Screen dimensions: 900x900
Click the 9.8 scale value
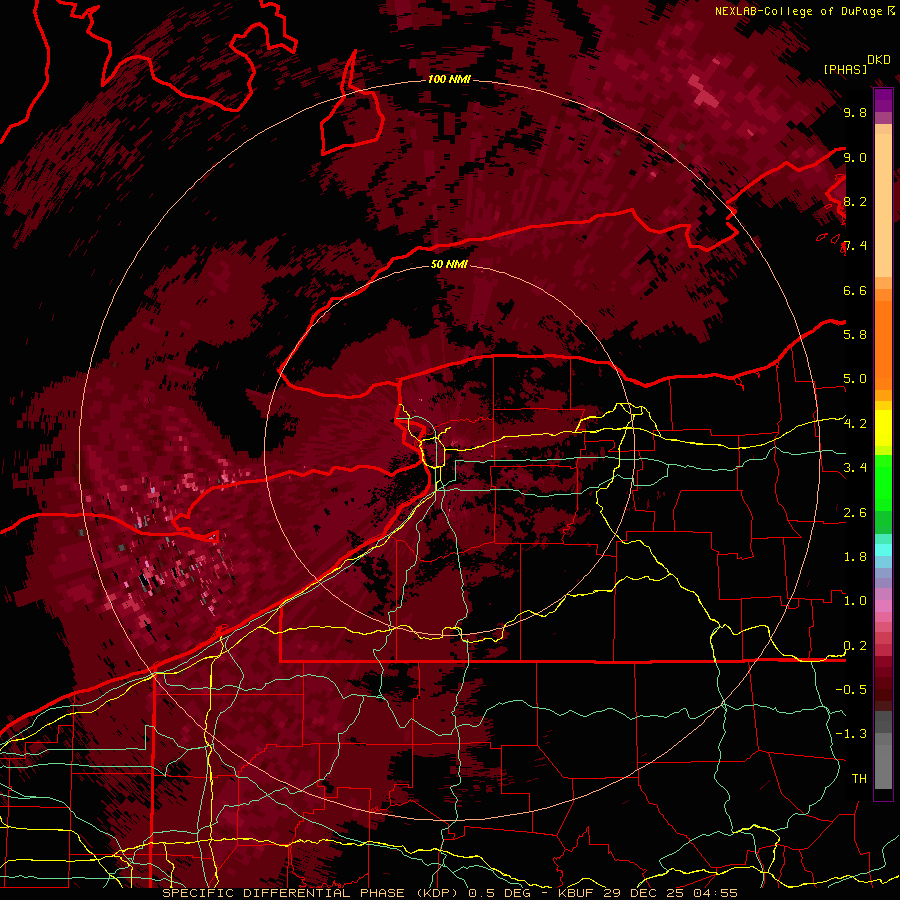855,112
